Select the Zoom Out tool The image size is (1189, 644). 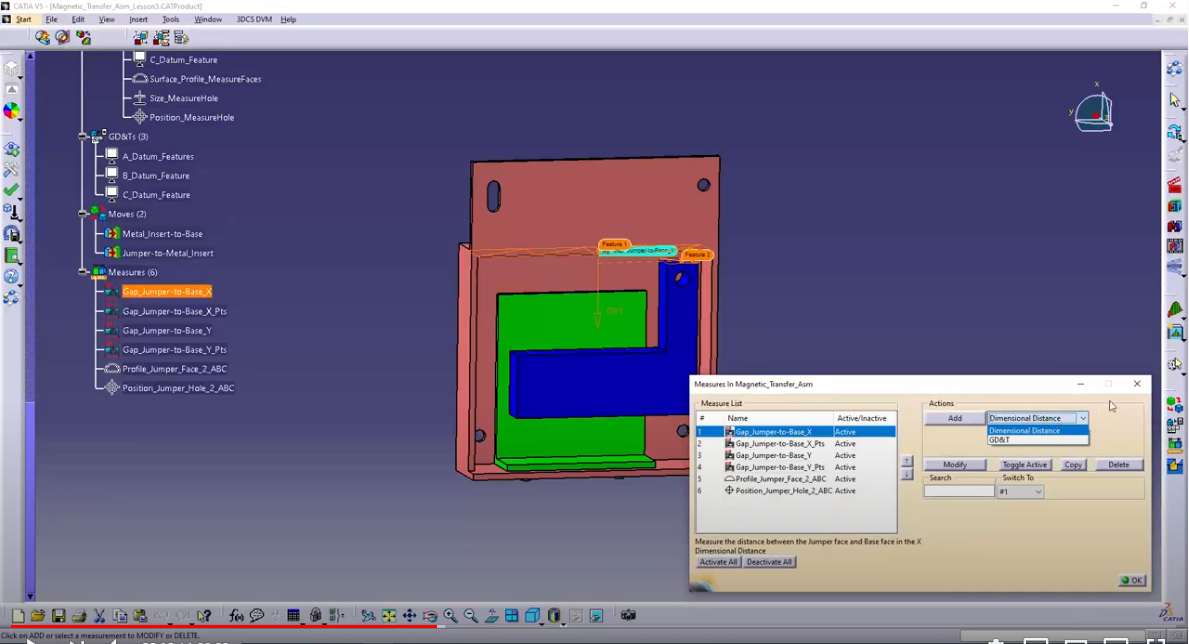pos(470,615)
